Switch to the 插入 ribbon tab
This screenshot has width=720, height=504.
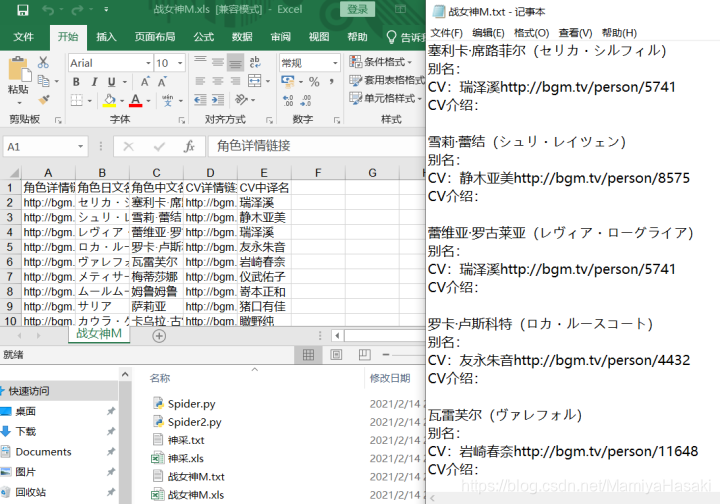[106, 37]
